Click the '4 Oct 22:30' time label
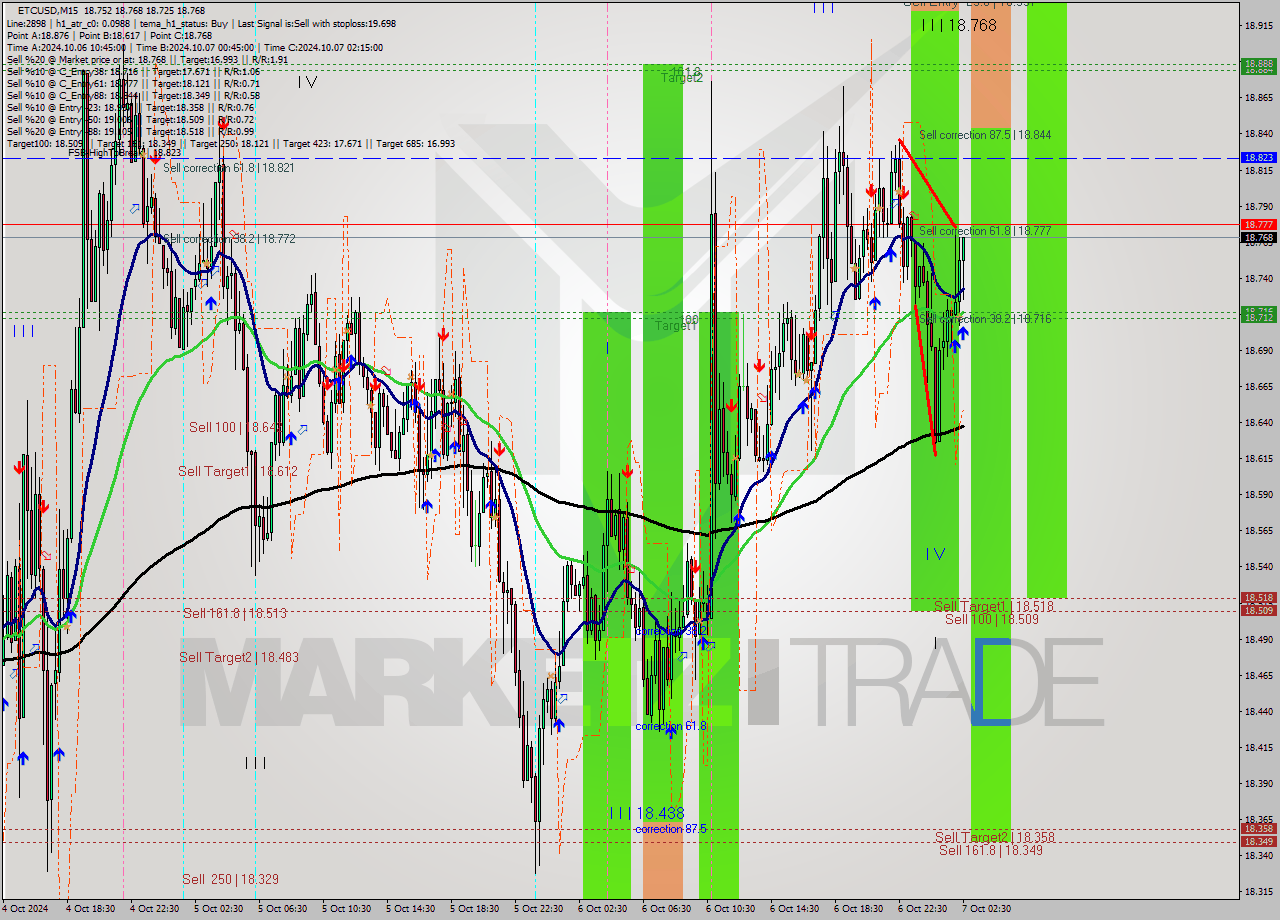 point(155,909)
